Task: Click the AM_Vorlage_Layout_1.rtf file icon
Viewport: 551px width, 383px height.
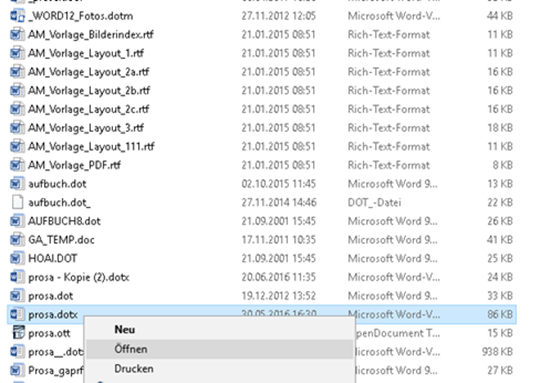Action: 18,53
